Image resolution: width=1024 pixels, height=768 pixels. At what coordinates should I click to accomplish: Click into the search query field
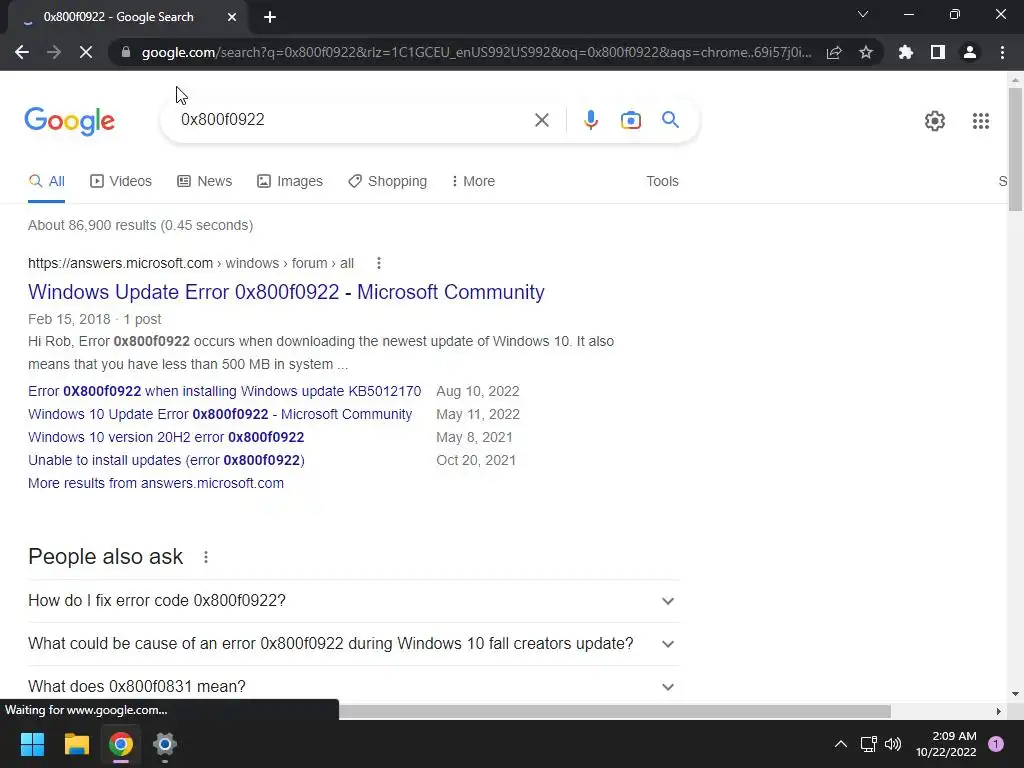(353, 120)
